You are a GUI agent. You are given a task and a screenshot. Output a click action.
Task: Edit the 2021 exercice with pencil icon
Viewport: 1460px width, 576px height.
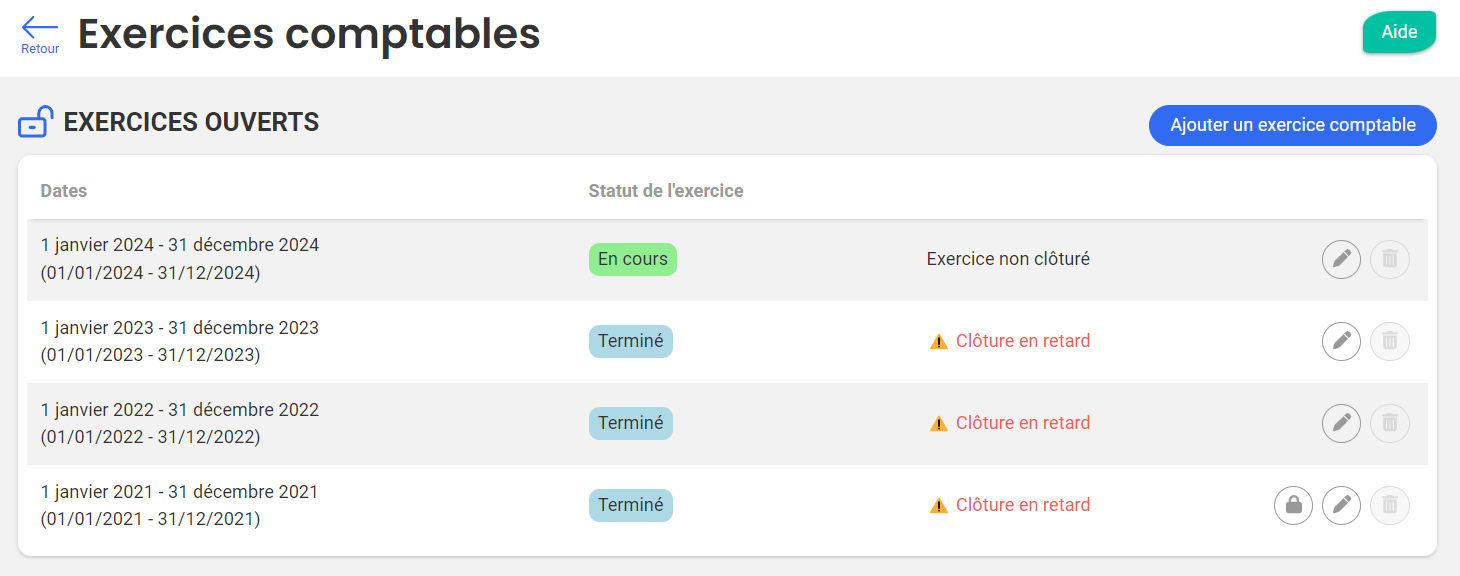pyautogui.click(x=1341, y=505)
